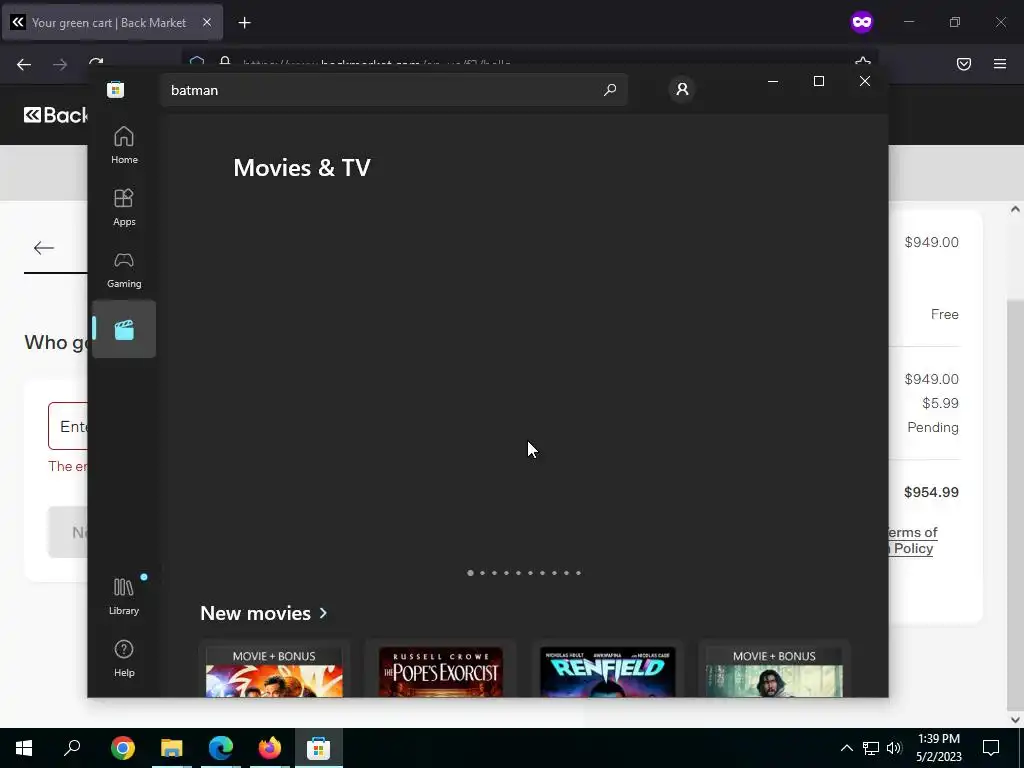Open the Renfield movie thumbnail
Viewport: 1024px width, 768px height.
[x=607, y=669]
